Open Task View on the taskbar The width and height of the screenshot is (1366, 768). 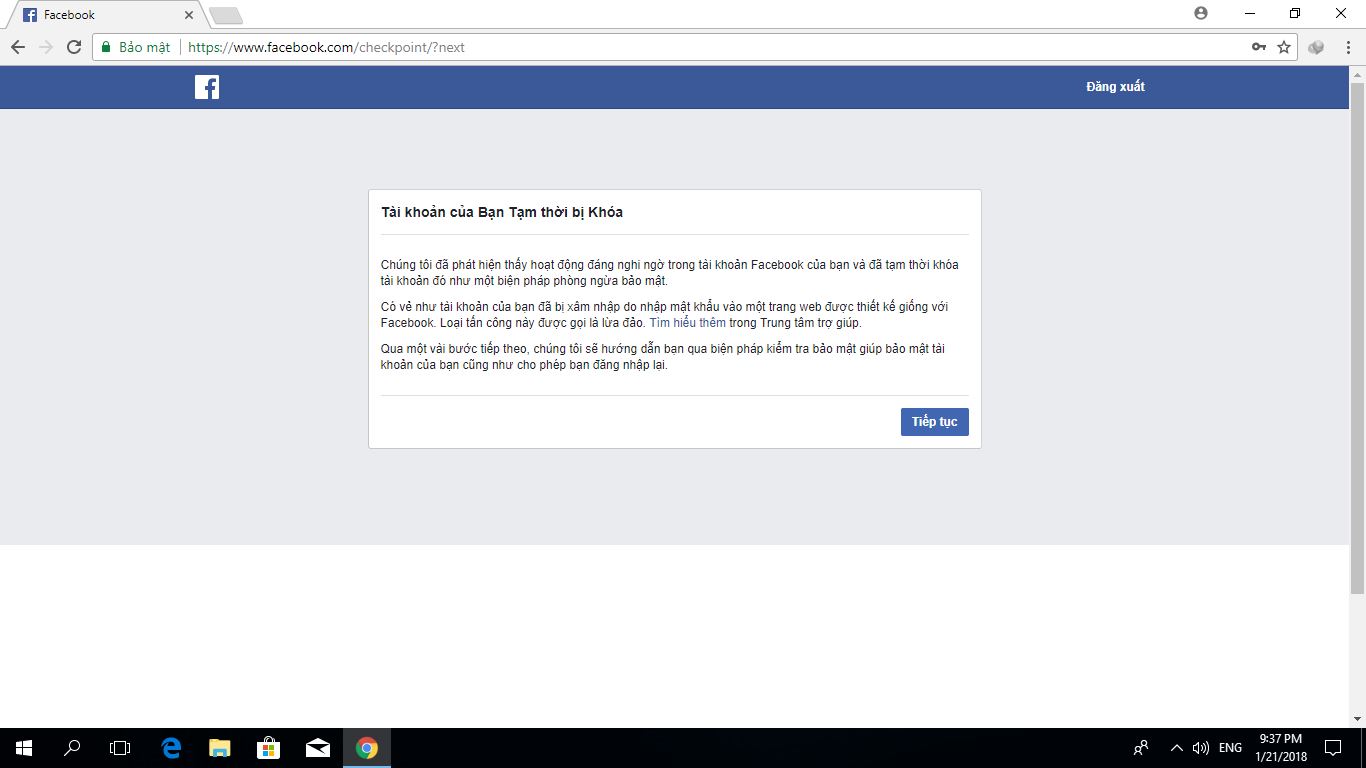120,748
